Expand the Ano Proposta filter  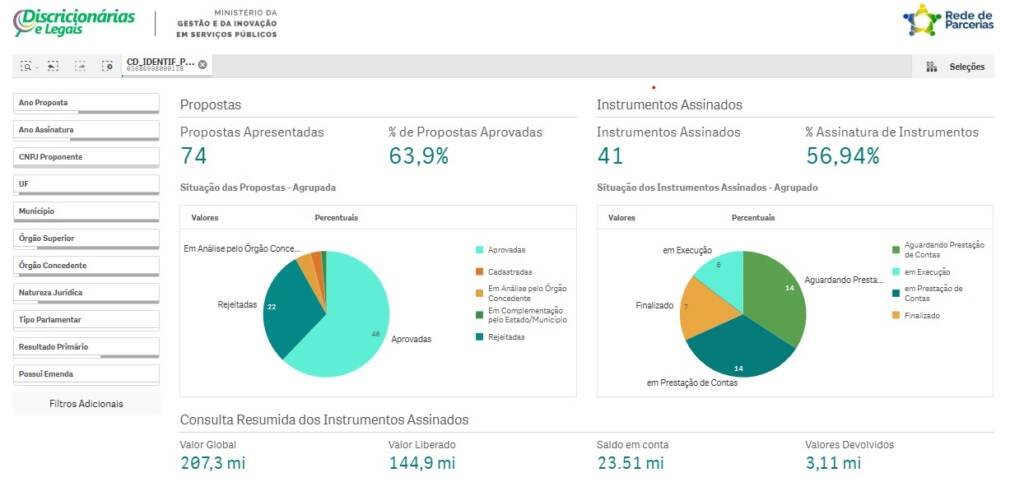(x=86, y=103)
